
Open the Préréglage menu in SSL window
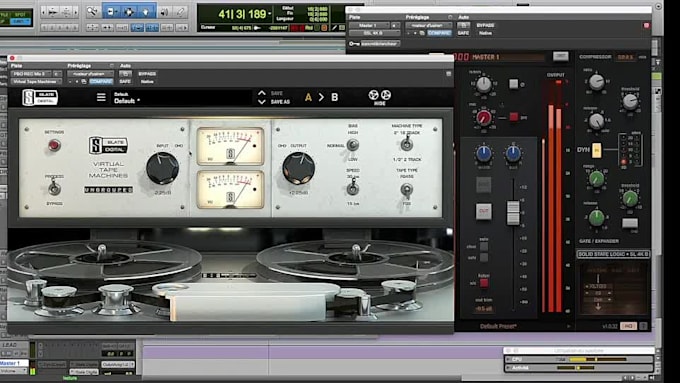pos(417,17)
